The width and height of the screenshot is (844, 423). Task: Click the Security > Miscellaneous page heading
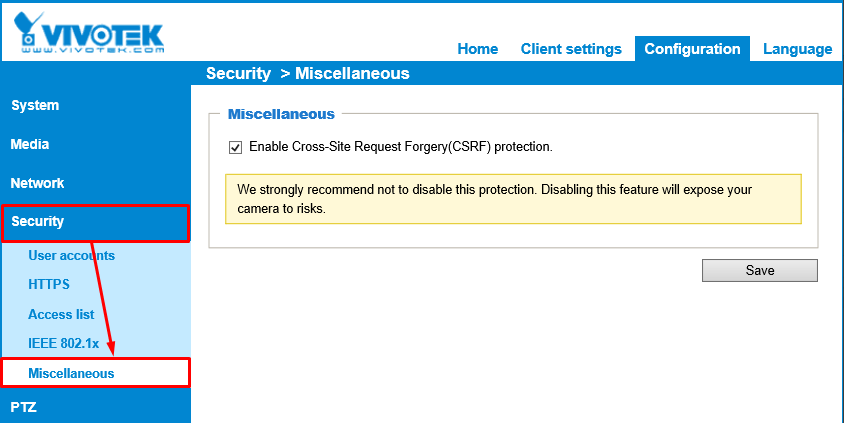[307, 73]
